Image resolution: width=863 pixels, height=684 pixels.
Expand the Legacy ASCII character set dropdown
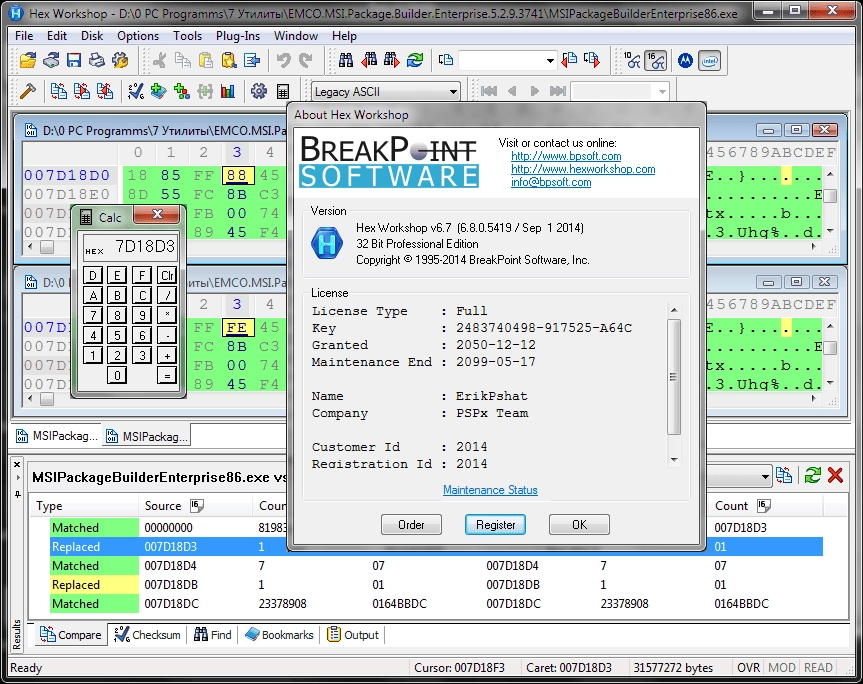click(x=453, y=92)
